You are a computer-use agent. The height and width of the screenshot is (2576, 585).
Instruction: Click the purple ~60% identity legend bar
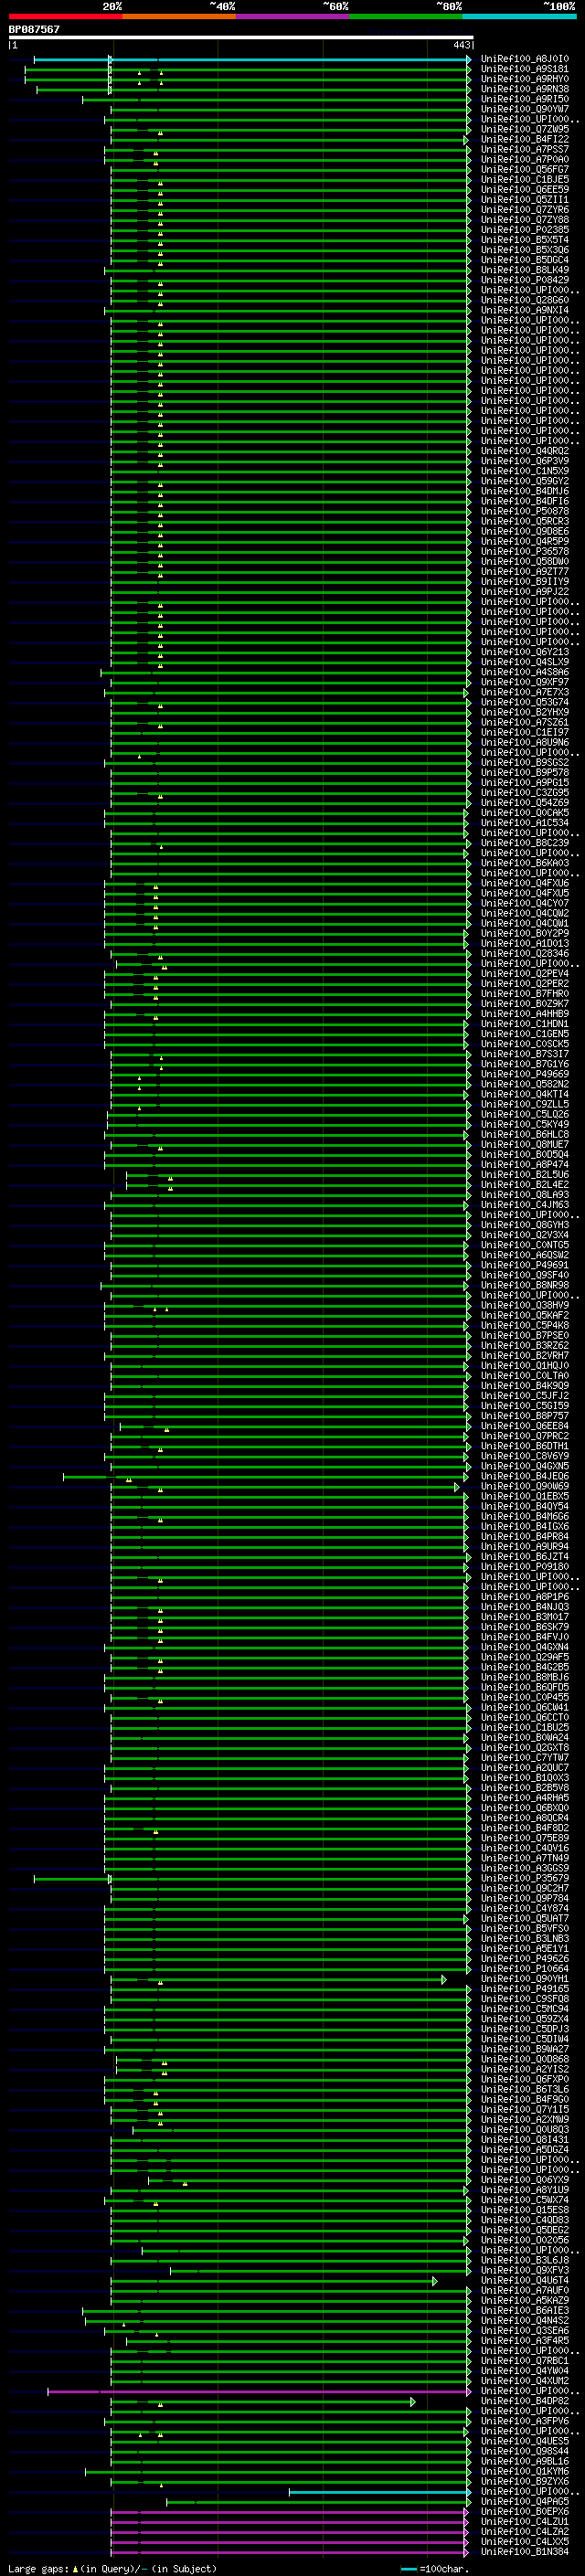(x=292, y=16)
